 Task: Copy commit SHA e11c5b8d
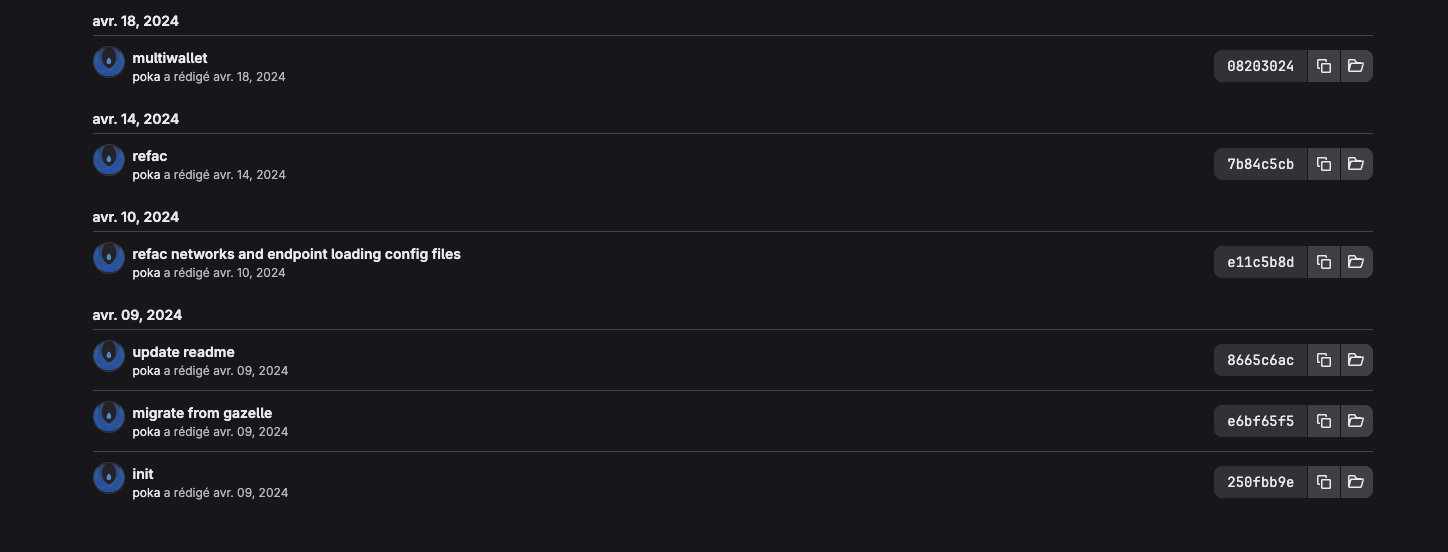tap(1323, 262)
